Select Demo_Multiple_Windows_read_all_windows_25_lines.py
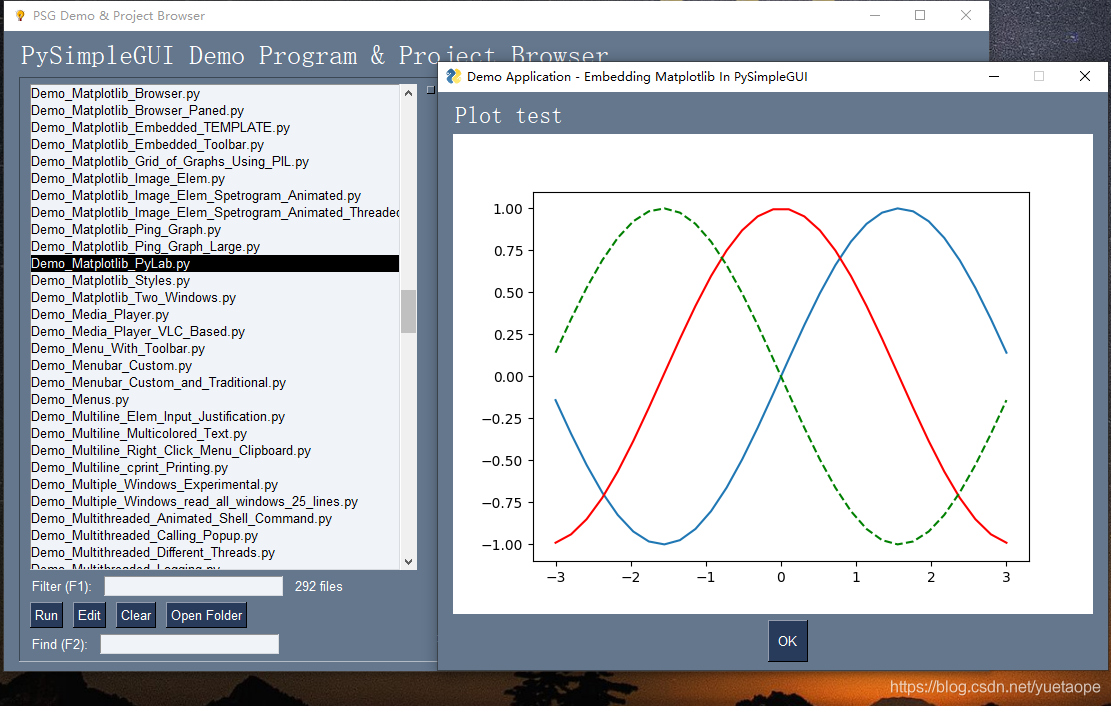 [x=215, y=502]
